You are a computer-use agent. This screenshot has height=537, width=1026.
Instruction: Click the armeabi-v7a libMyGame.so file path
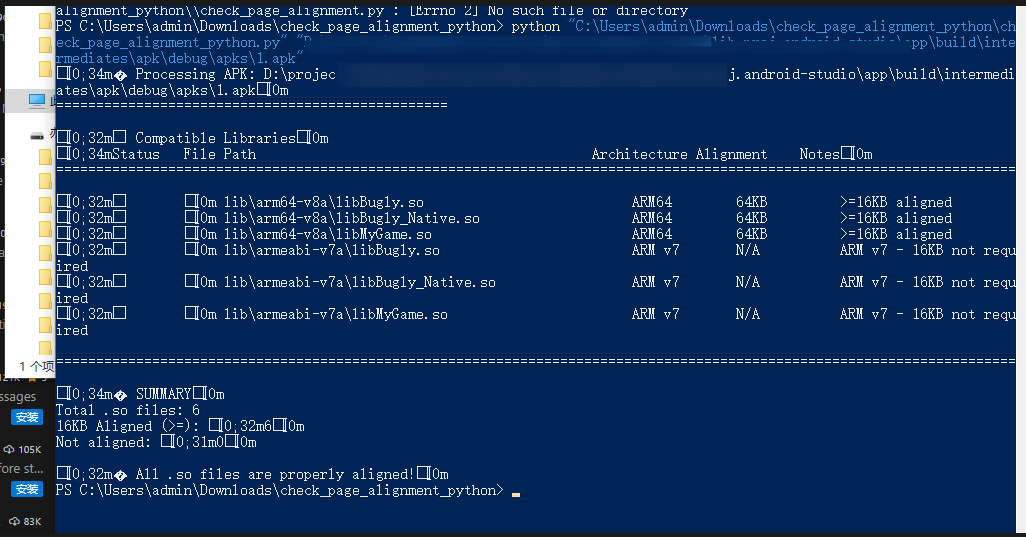click(x=335, y=314)
